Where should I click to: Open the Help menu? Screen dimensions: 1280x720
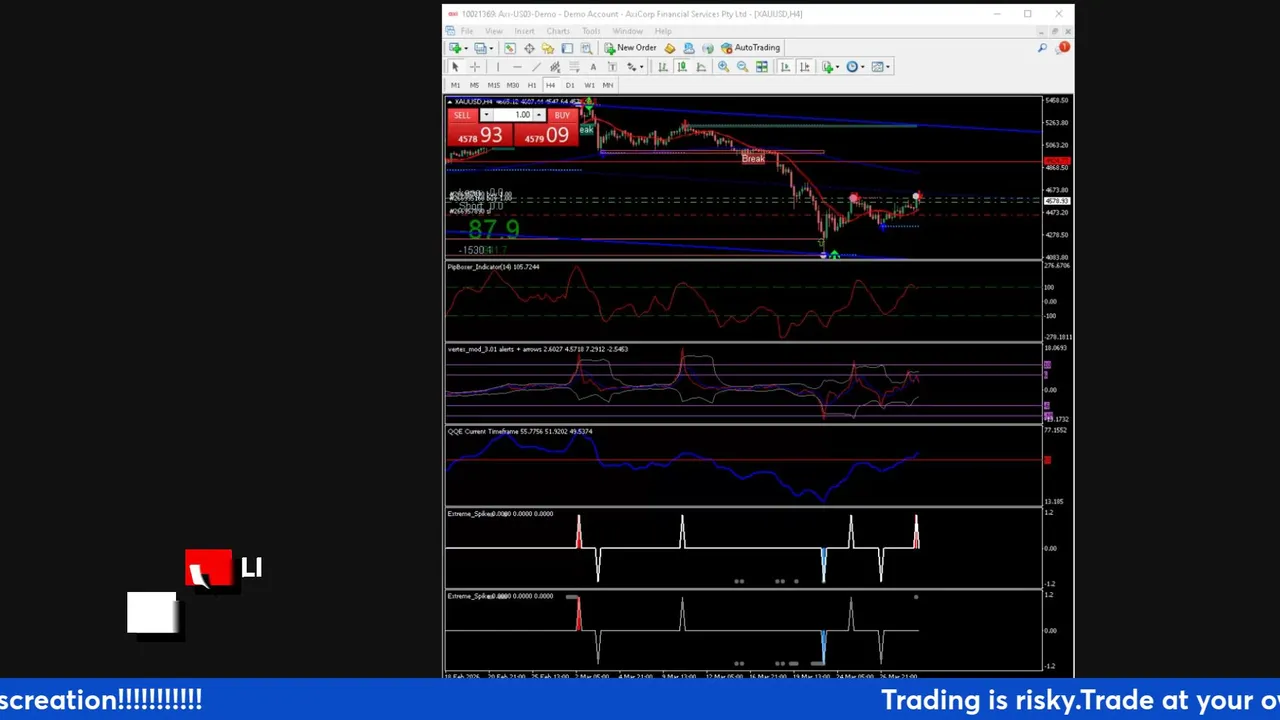(663, 31)
